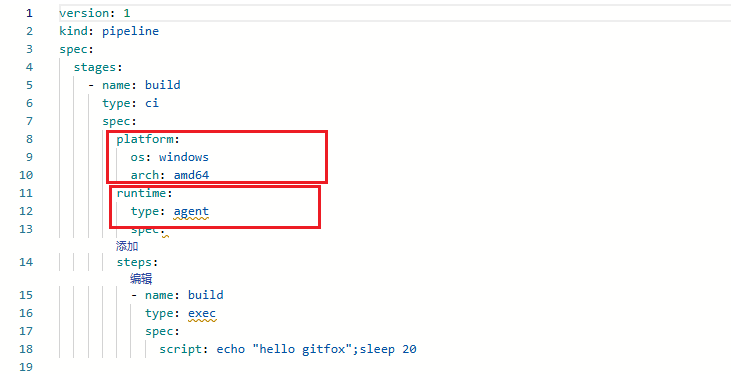Click the amd64 arch value
The image size is (731, 374).
coord(191,175)
